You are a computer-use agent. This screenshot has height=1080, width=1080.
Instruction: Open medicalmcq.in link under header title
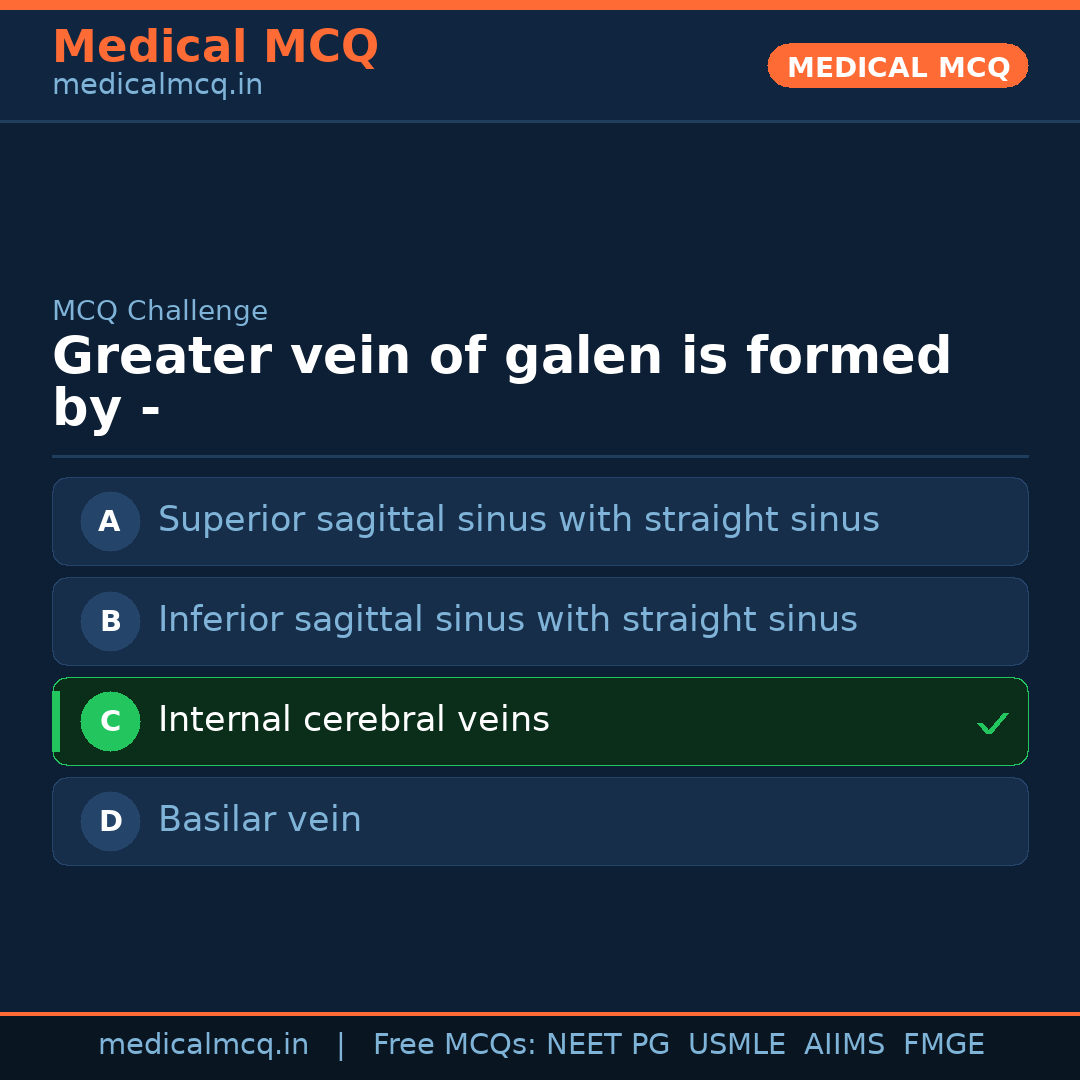pos(157,85)
